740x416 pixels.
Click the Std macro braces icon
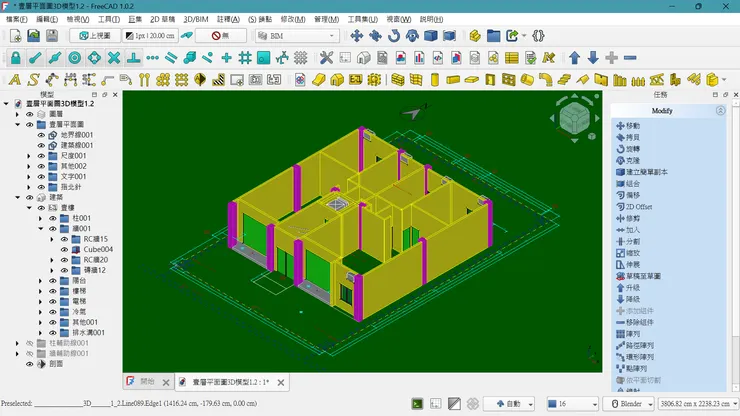[538, 36]
